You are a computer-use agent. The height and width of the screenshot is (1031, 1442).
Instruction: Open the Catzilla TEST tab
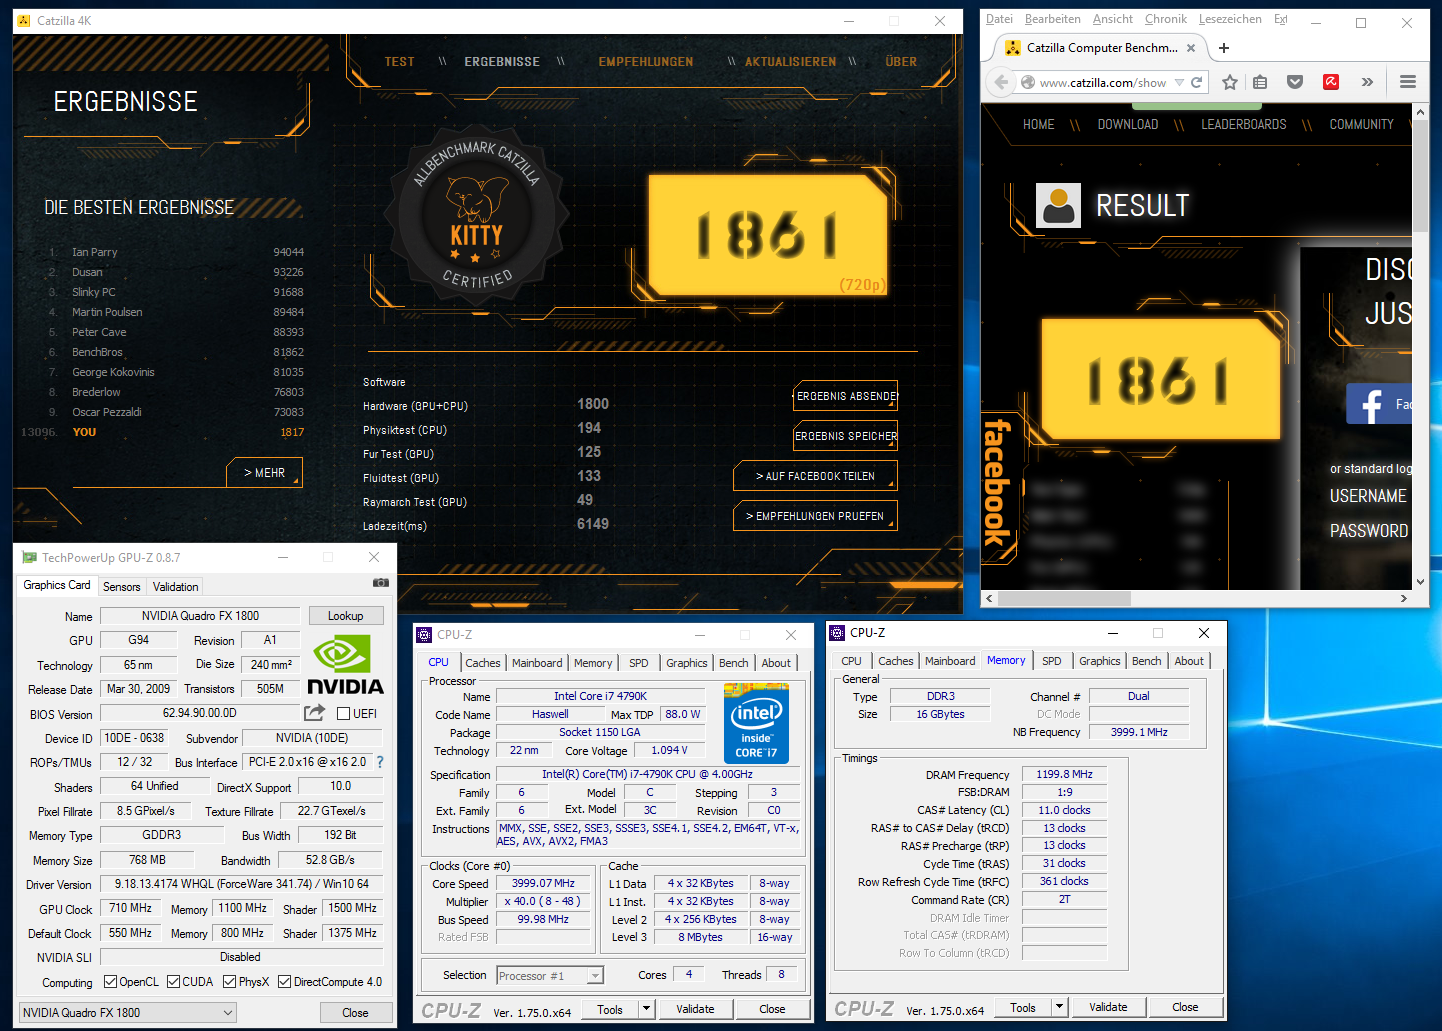[400, 62]
